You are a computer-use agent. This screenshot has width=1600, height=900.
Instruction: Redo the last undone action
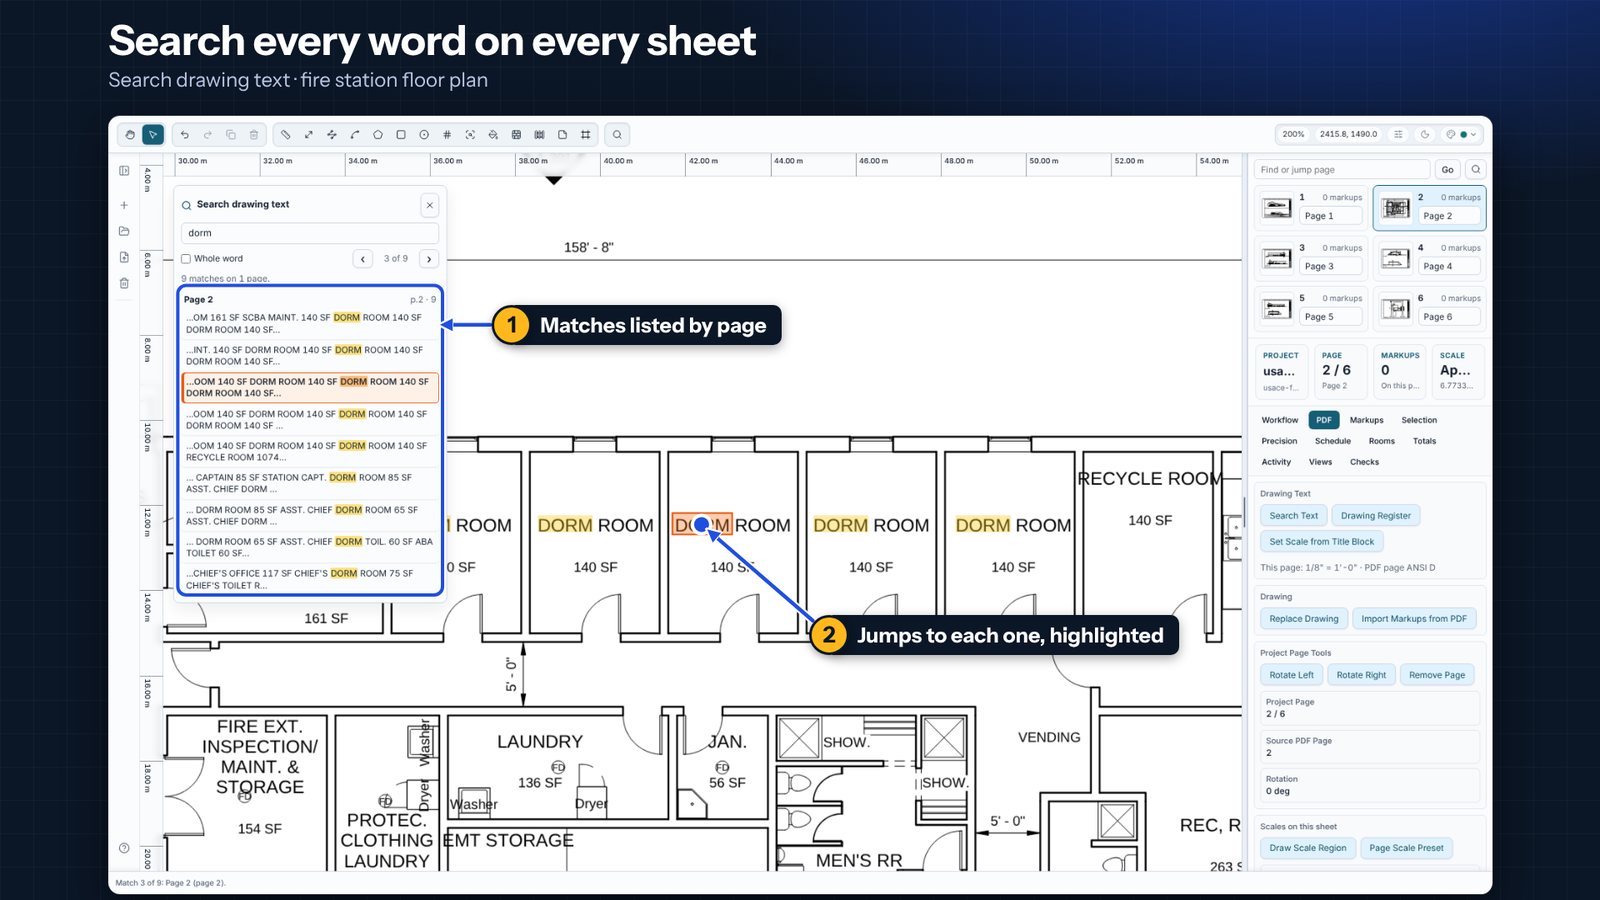pyautogui.click(x=208, y=134)
